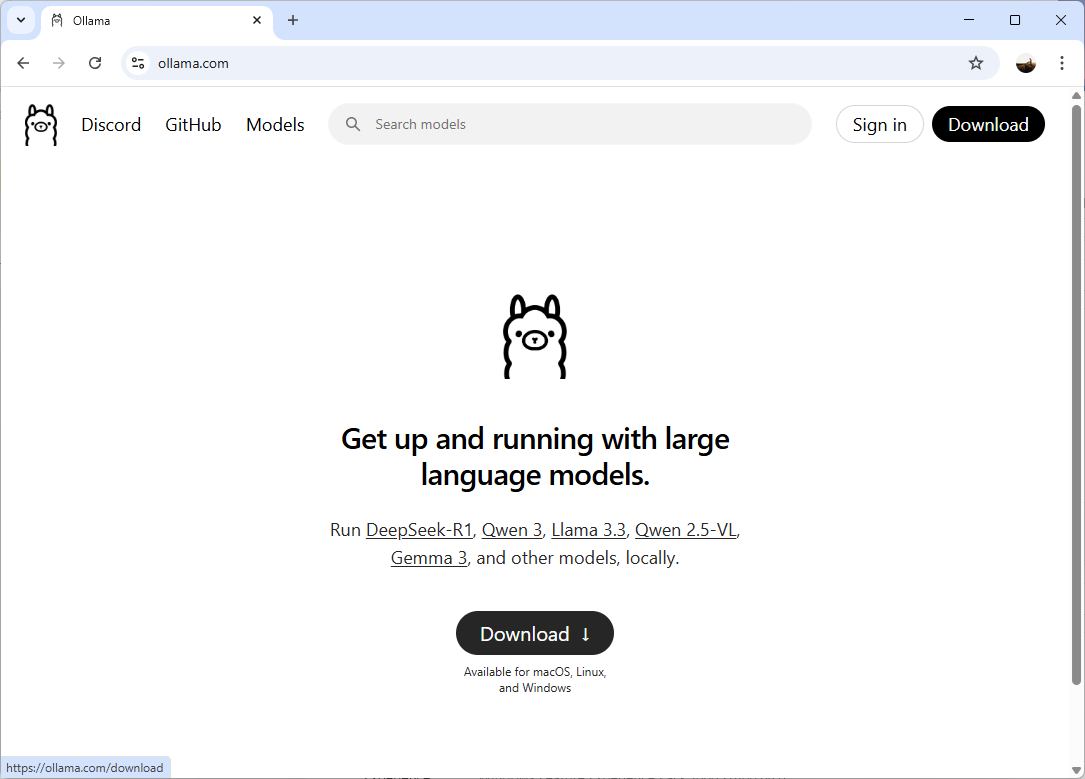
Task: Click the Sign in button
Action: click(879, 125)
